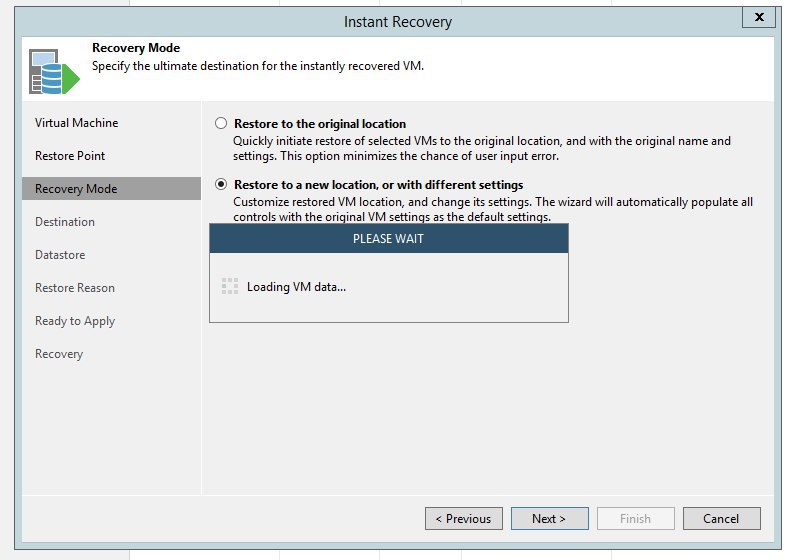Screen dimensions: 800x560
Task: Click the PLEASE WAIT header bar
Action: pyautogui.click(x=389, y=239)
